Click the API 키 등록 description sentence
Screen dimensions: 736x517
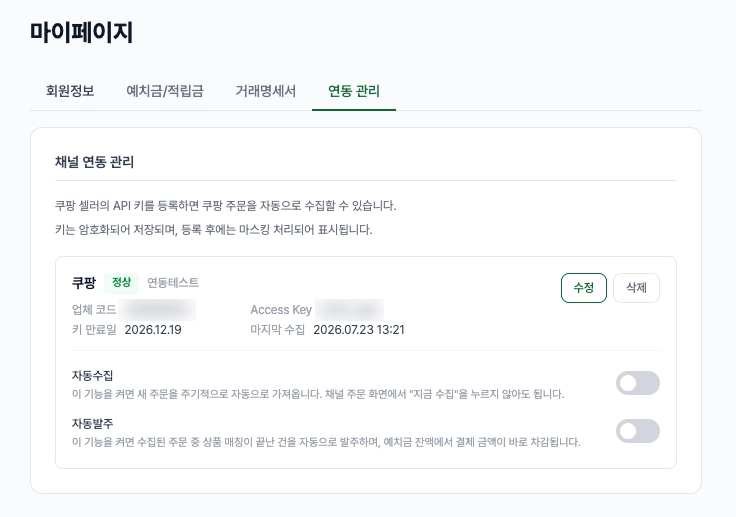click(x=225, y=206)
